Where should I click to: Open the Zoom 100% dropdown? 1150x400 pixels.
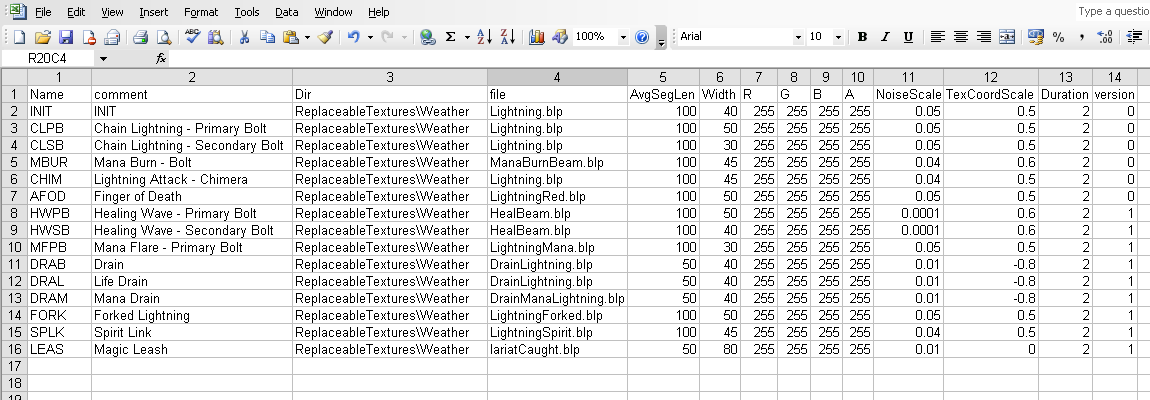click(623, 37)
